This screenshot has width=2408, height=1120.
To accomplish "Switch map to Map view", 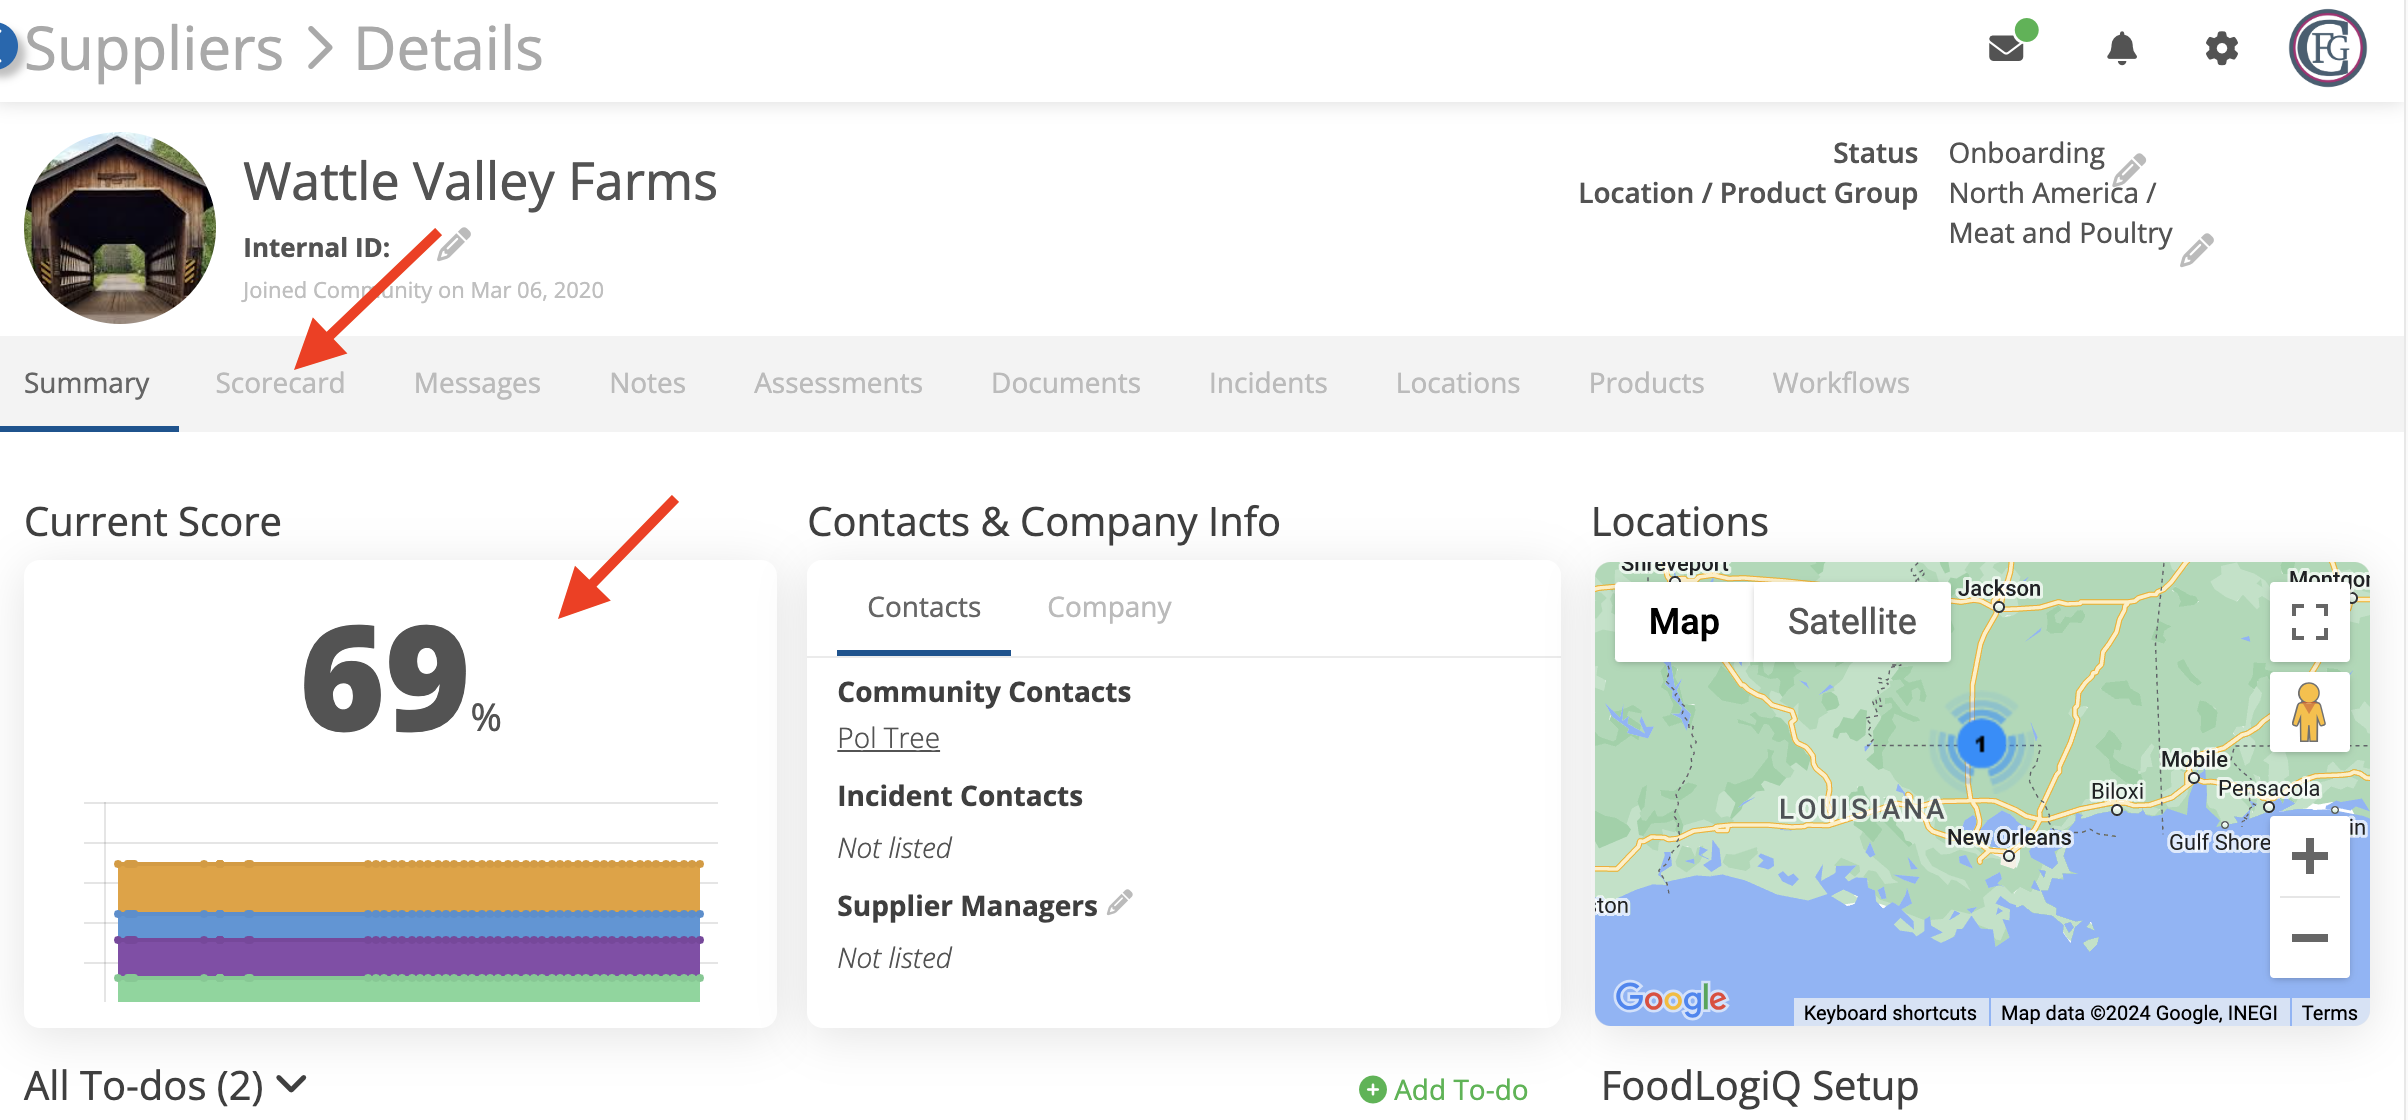I will click(x=1684, y=622).
